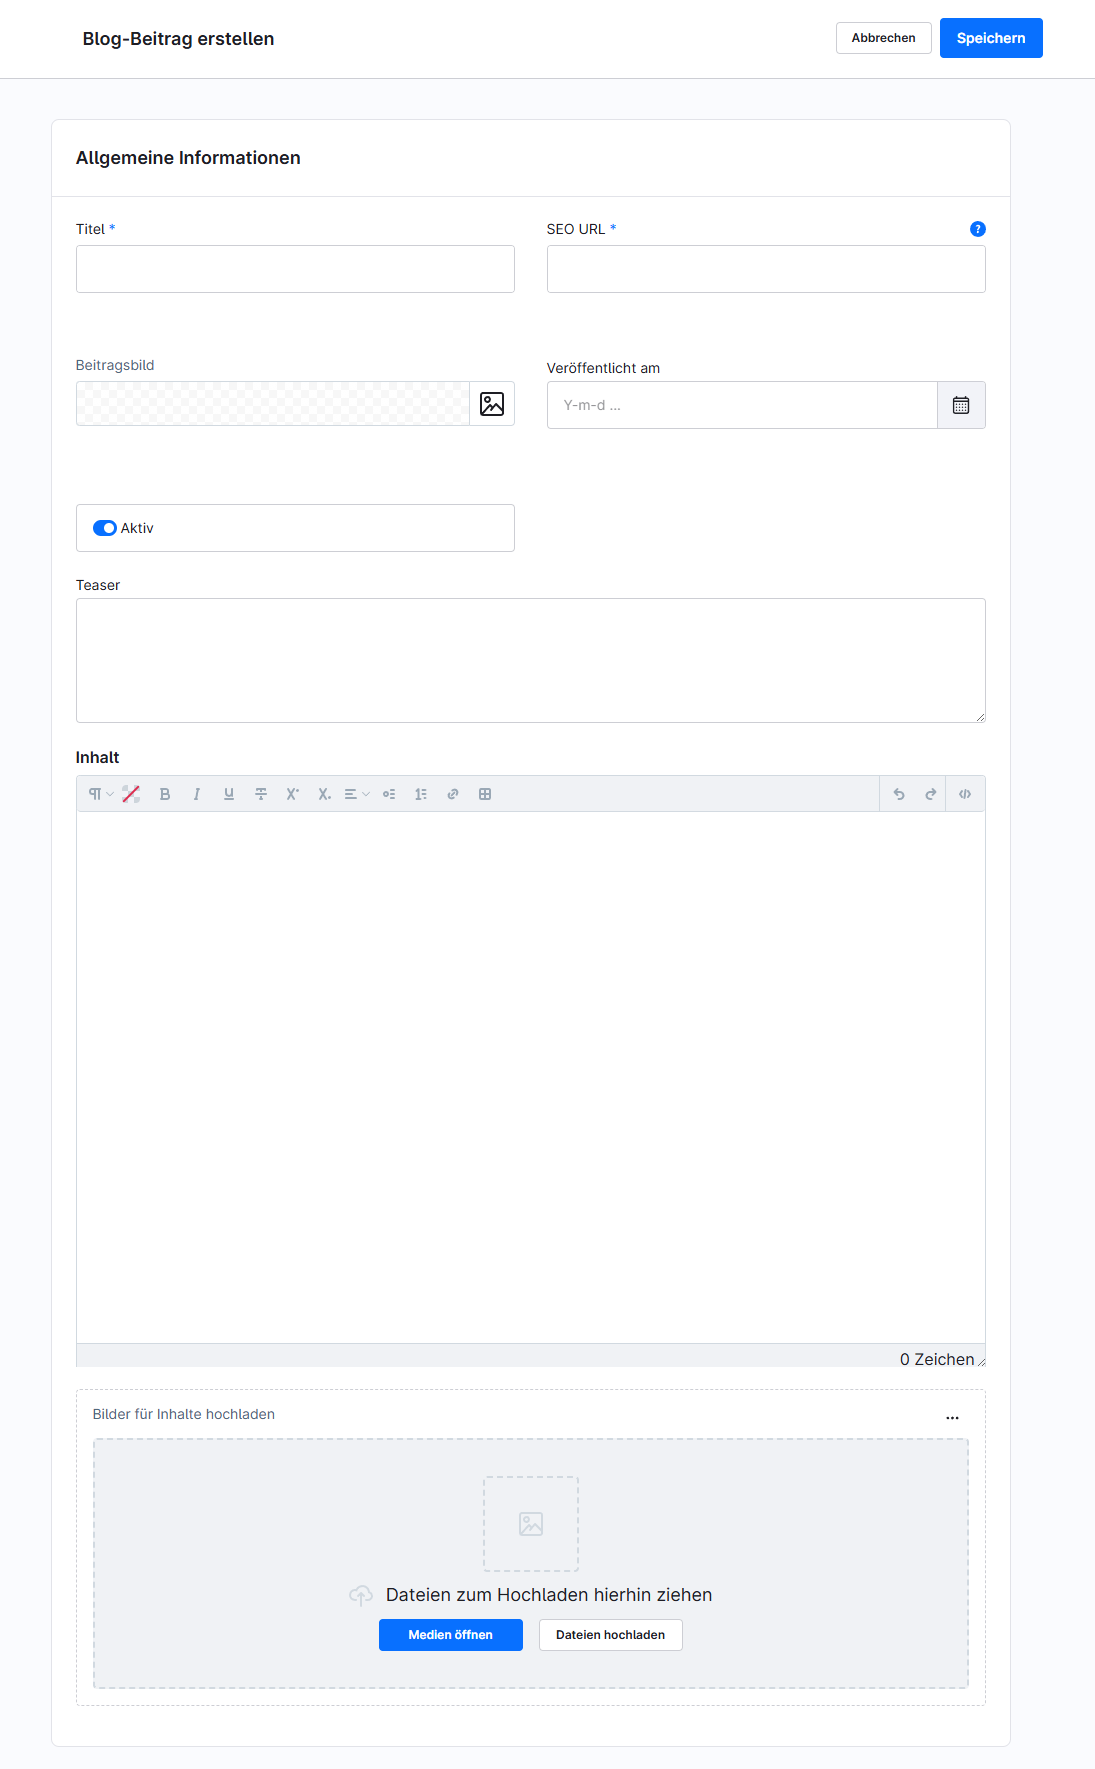Click the Speichern button

990,38
